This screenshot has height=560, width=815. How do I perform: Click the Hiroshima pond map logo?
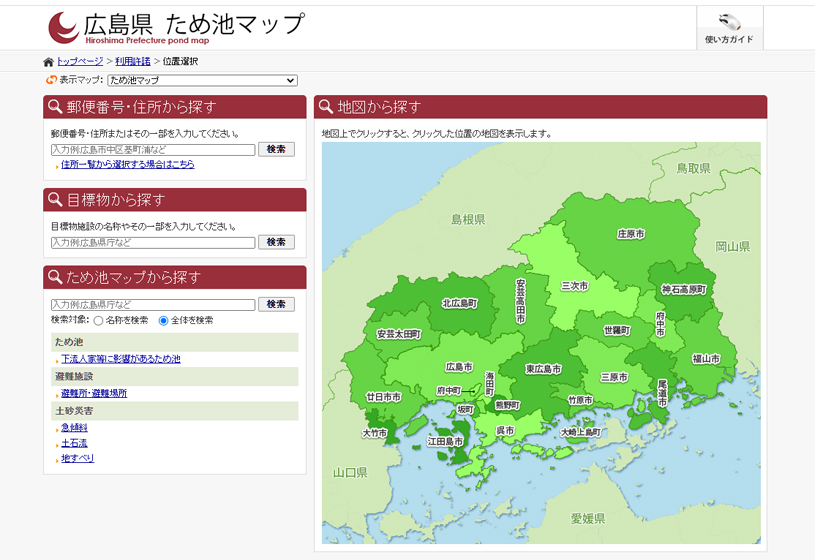[x=175, y=27]
